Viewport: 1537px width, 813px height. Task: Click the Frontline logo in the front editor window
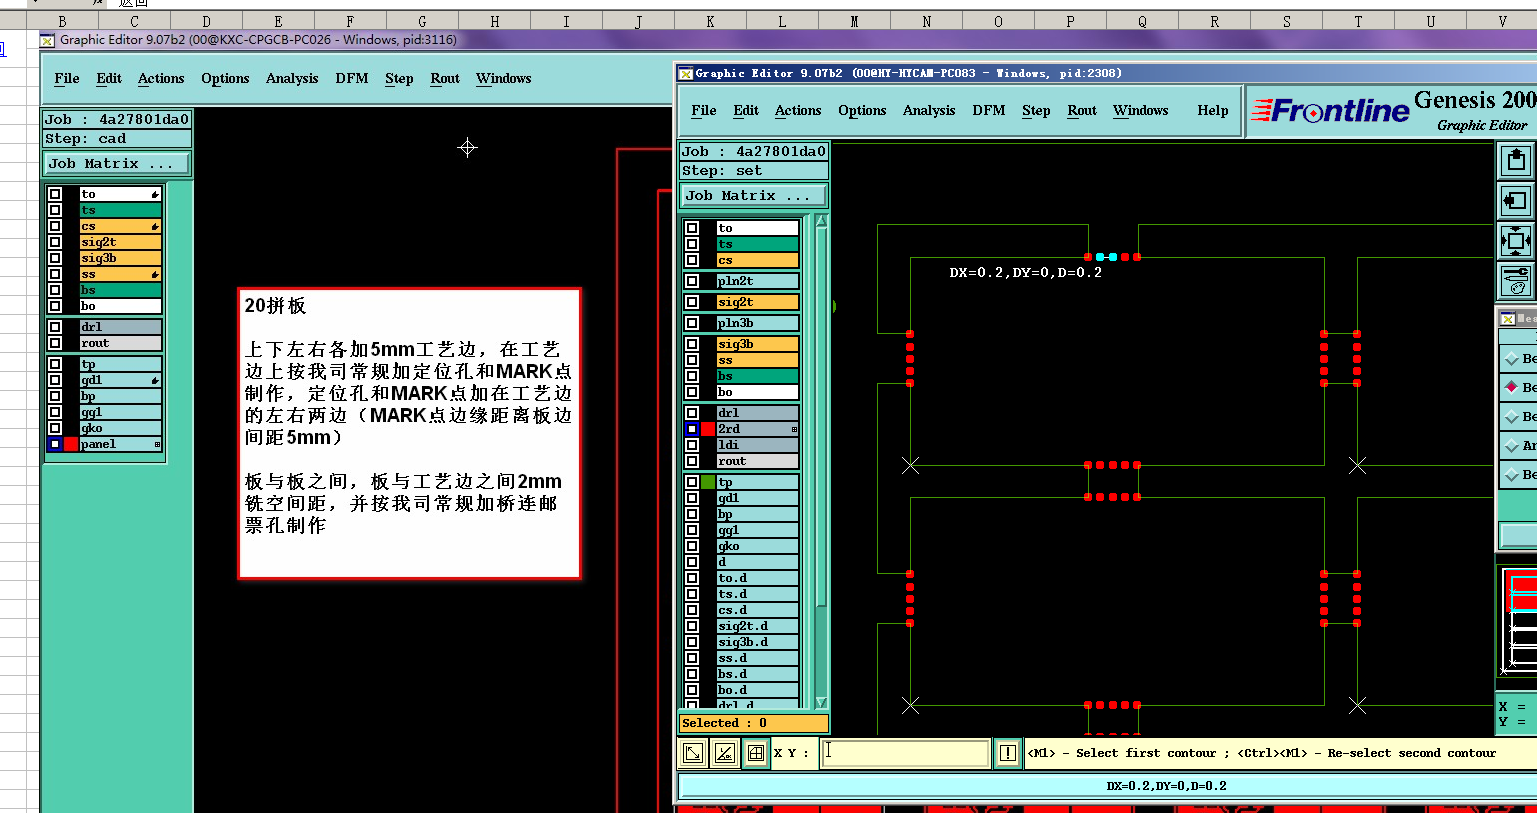pos(1330,110)
